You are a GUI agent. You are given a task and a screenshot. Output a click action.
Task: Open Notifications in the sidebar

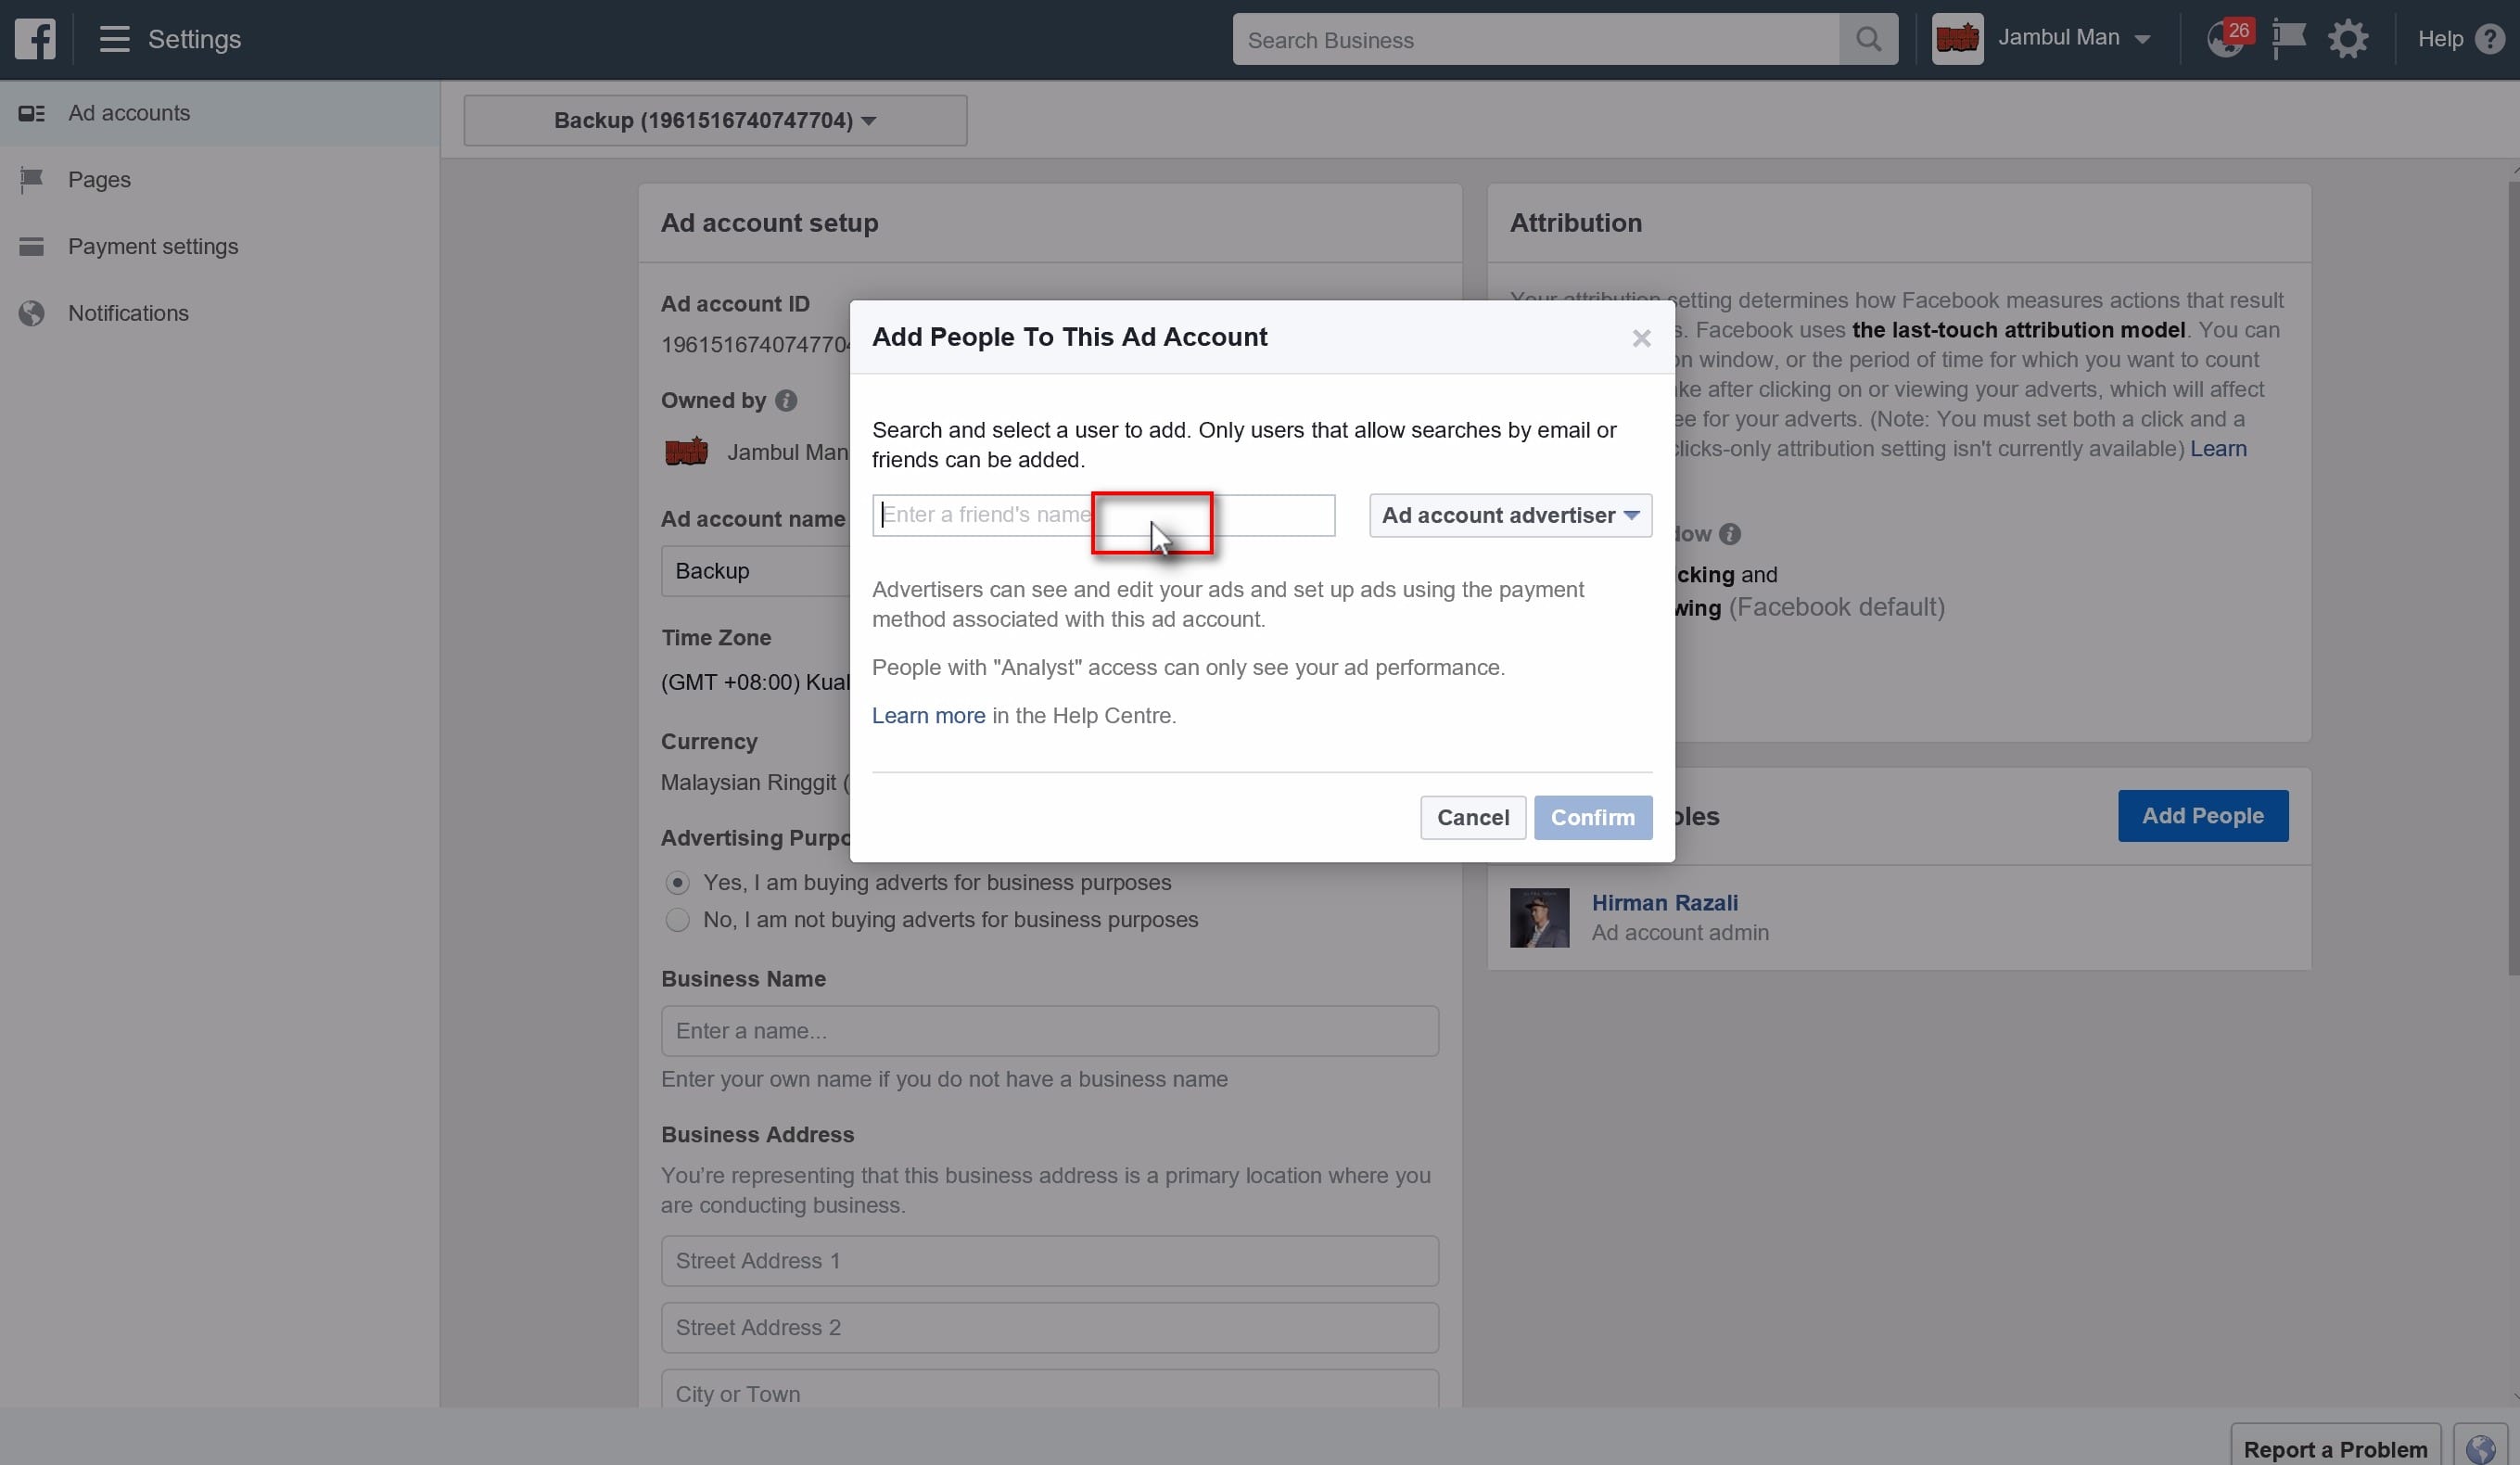(220, 313)
